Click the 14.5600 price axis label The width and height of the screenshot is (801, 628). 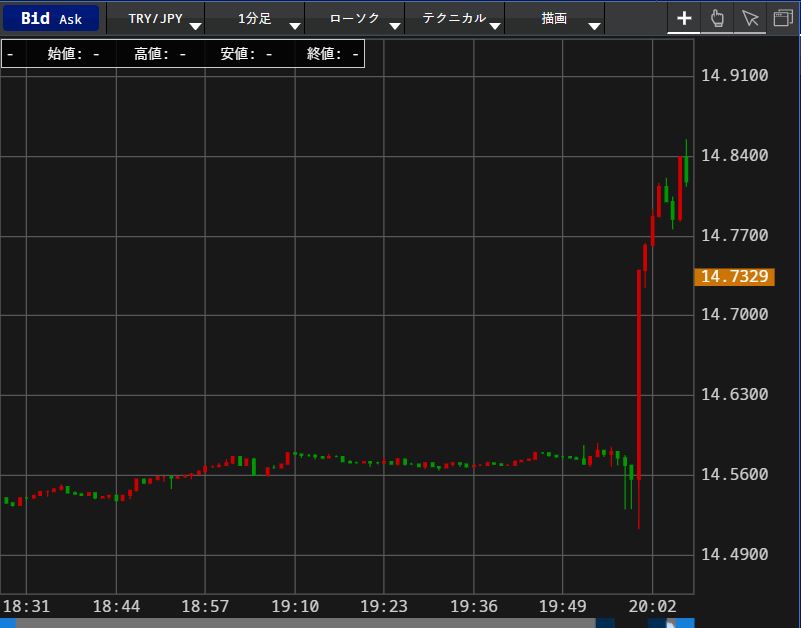pos(735,475)
